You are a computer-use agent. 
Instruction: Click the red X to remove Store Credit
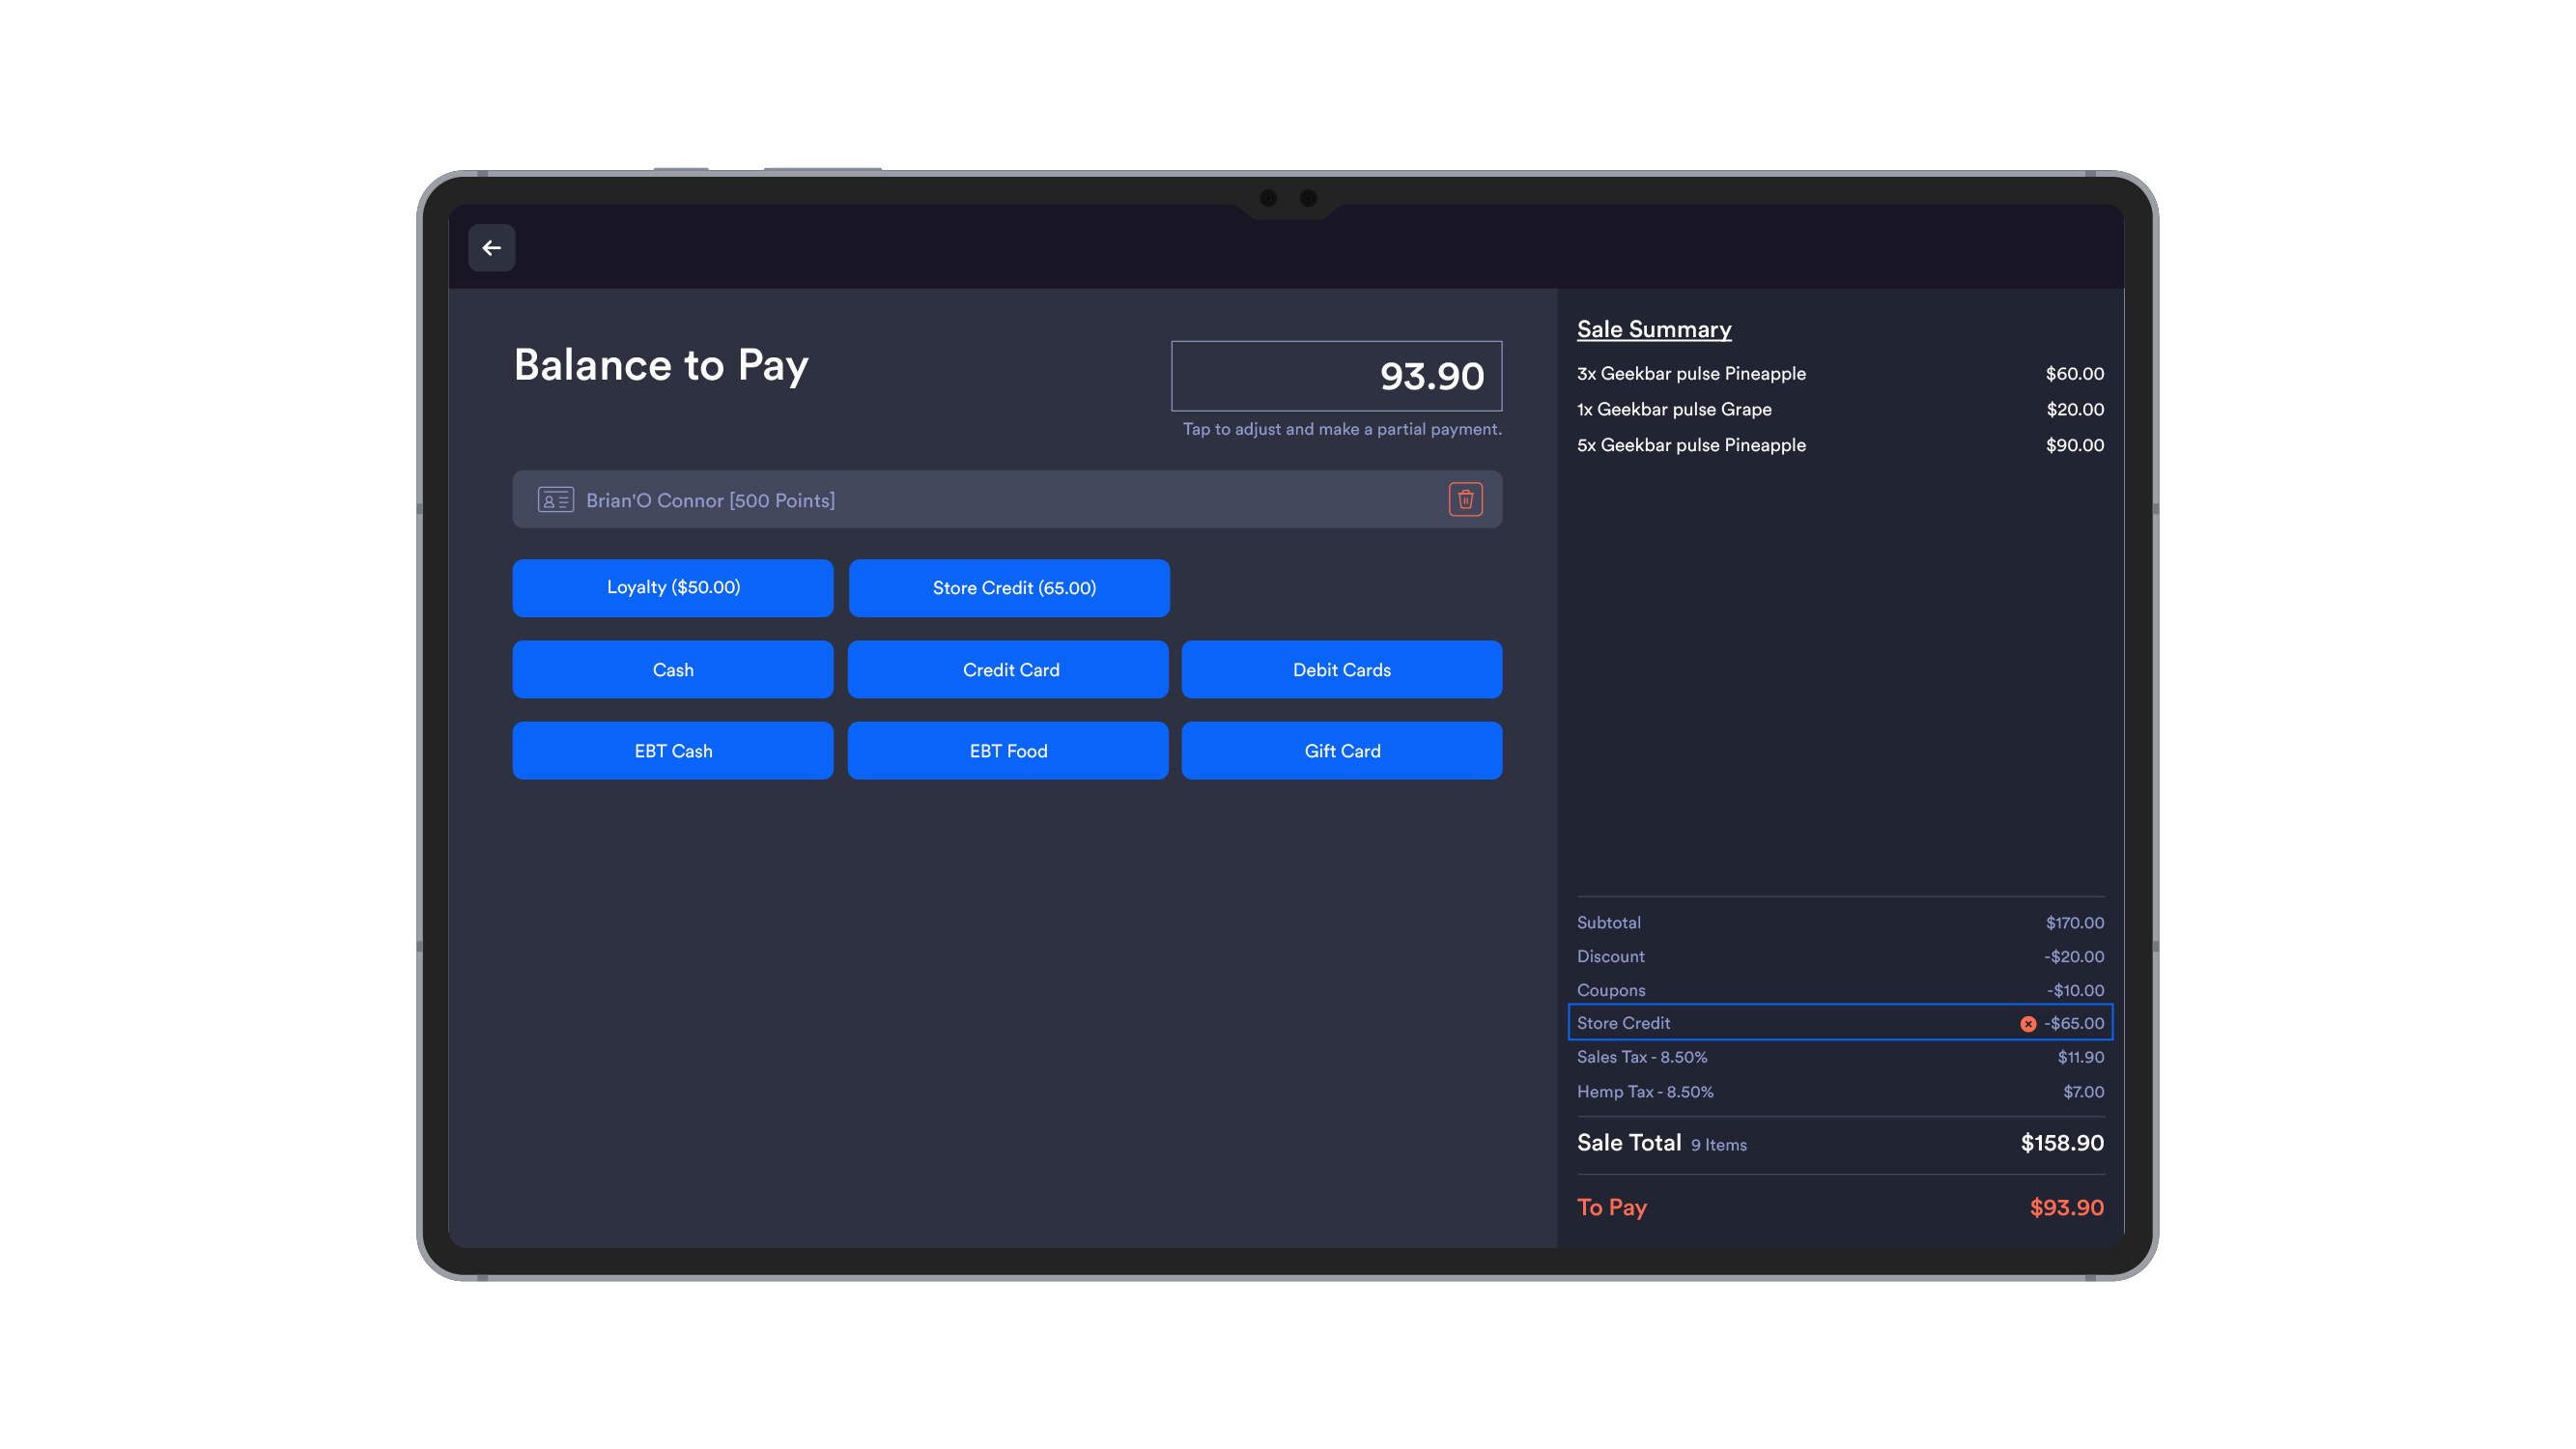click(x=2028, y=1023)
